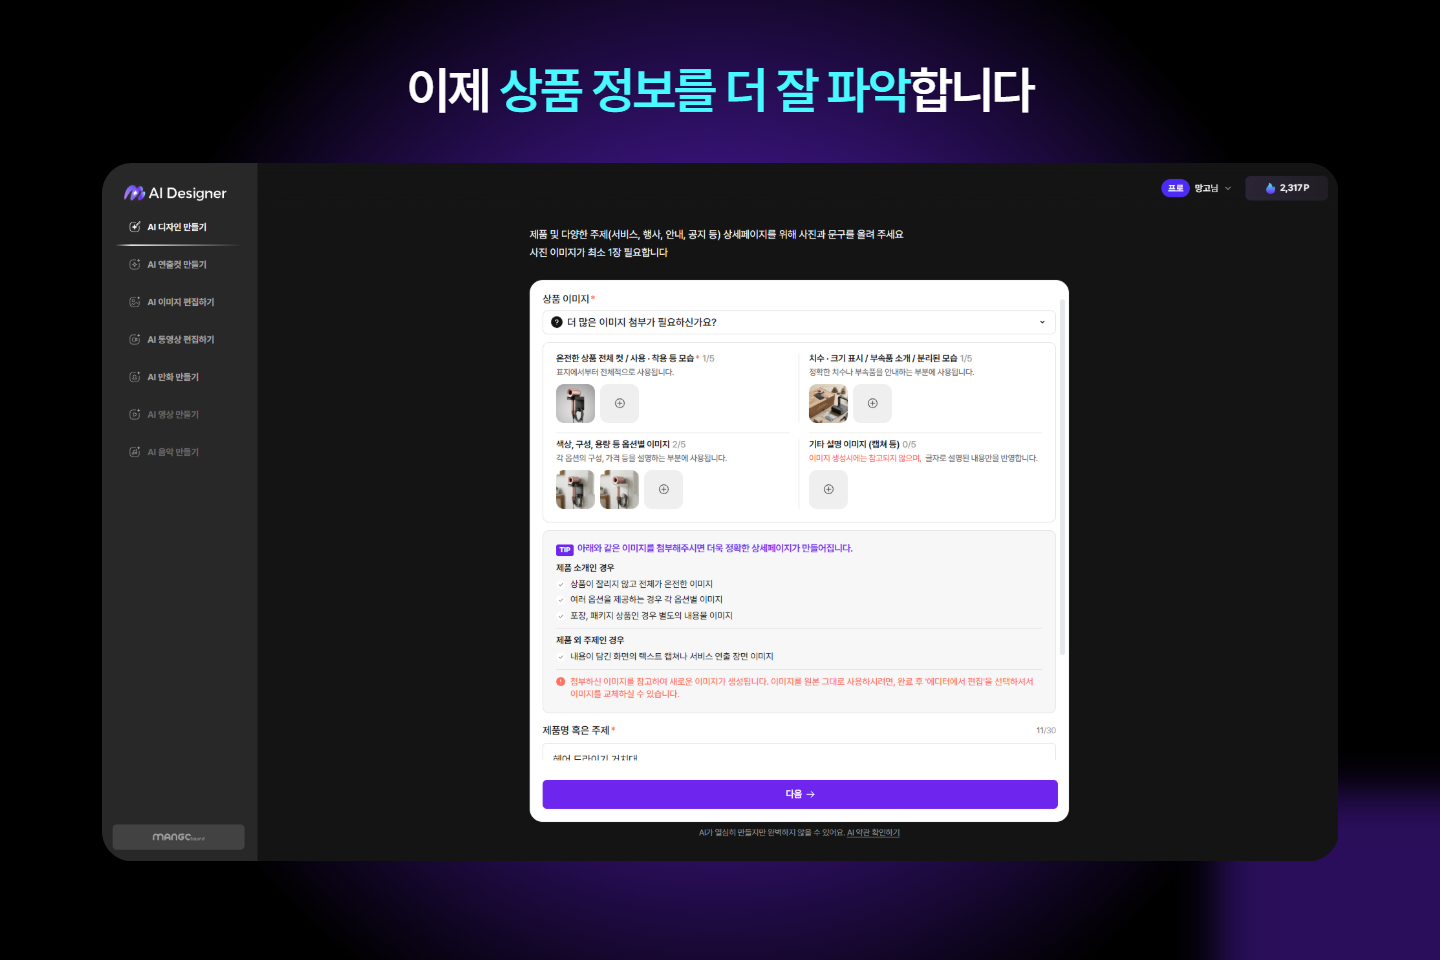This screenshot has height=960, width=1440.
Task: Add image under 색상, 구성, 용량 옵션별 이미지
Action: [664, 489]
